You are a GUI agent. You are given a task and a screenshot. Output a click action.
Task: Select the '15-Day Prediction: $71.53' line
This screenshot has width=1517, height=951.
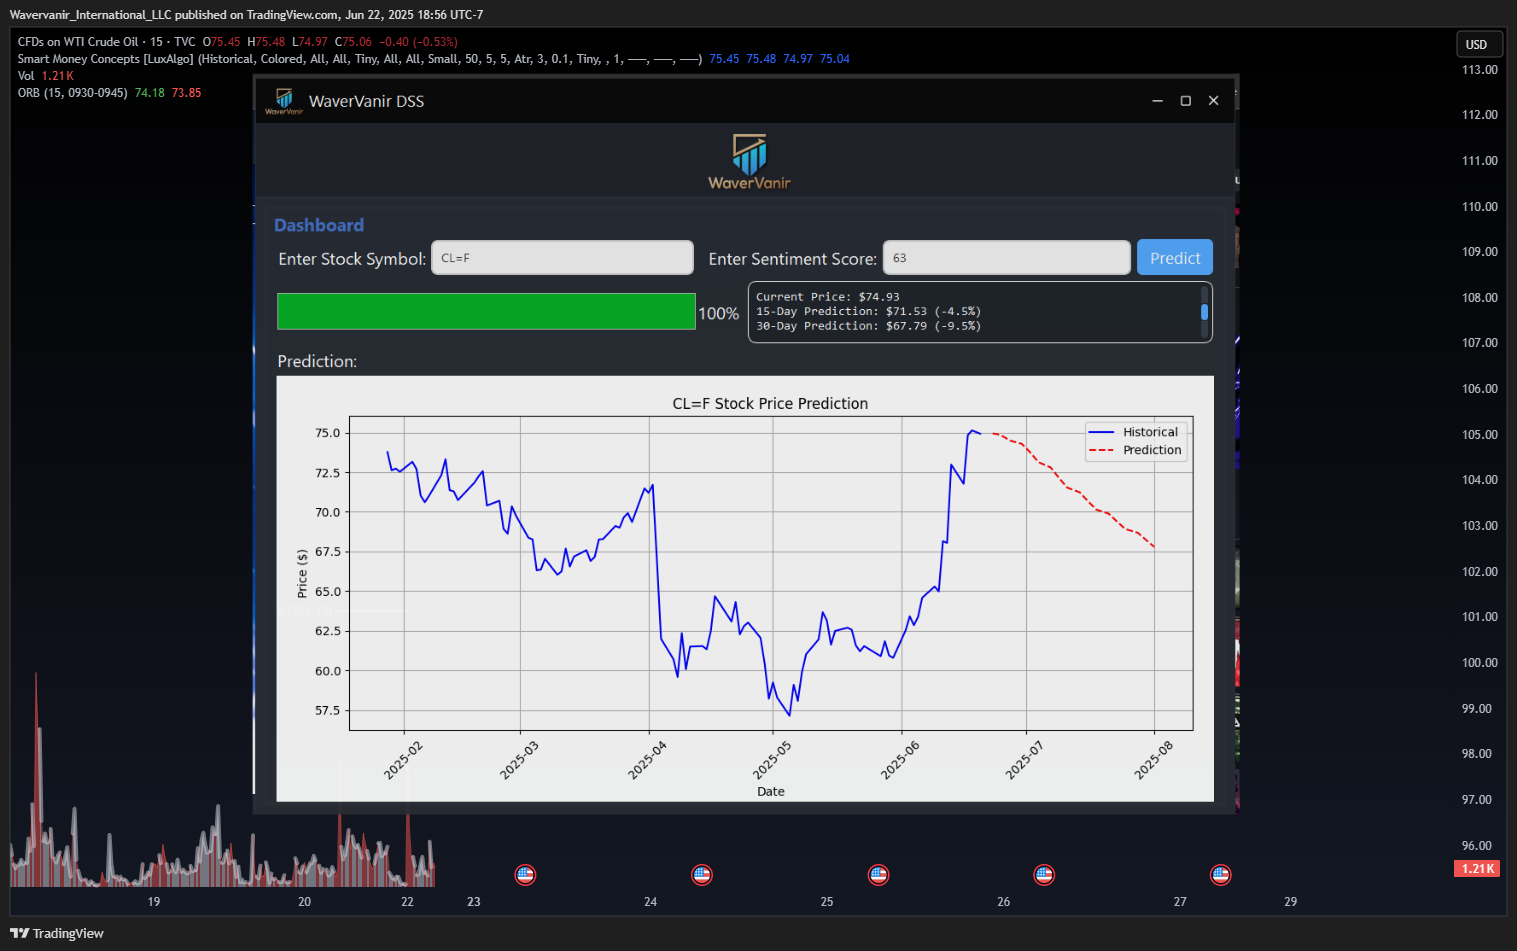868,311
